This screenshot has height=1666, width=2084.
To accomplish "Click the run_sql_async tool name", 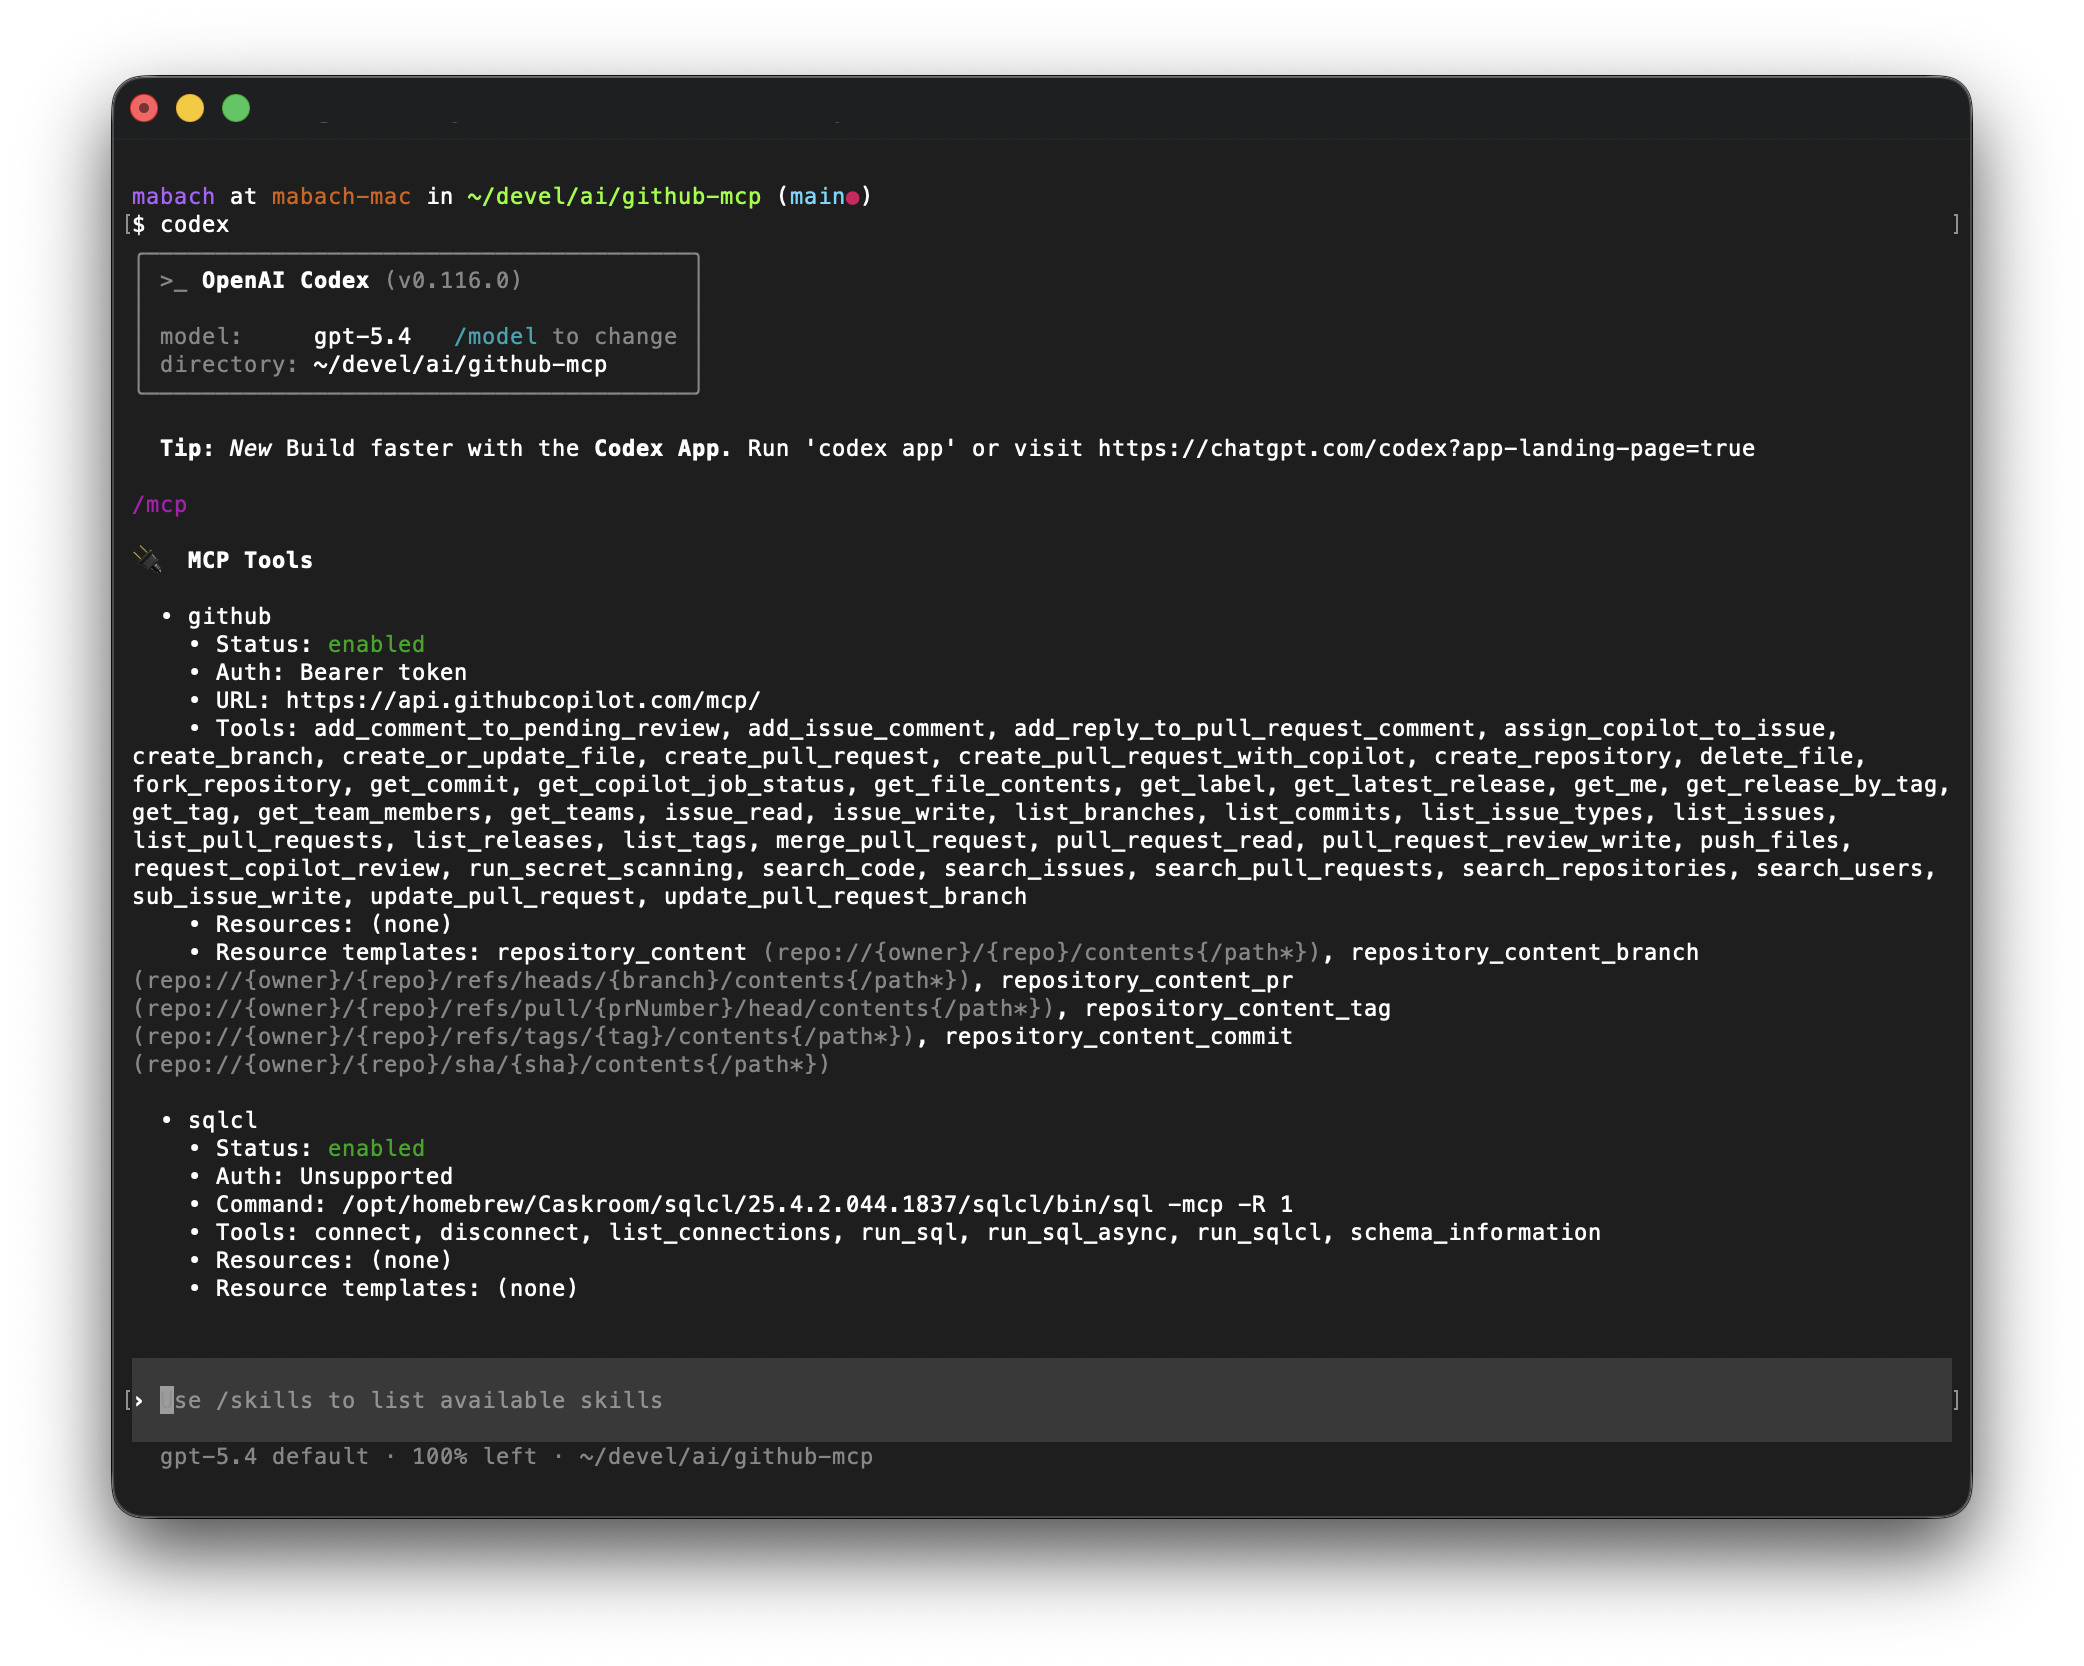I will click(x=1077, y=1233).
